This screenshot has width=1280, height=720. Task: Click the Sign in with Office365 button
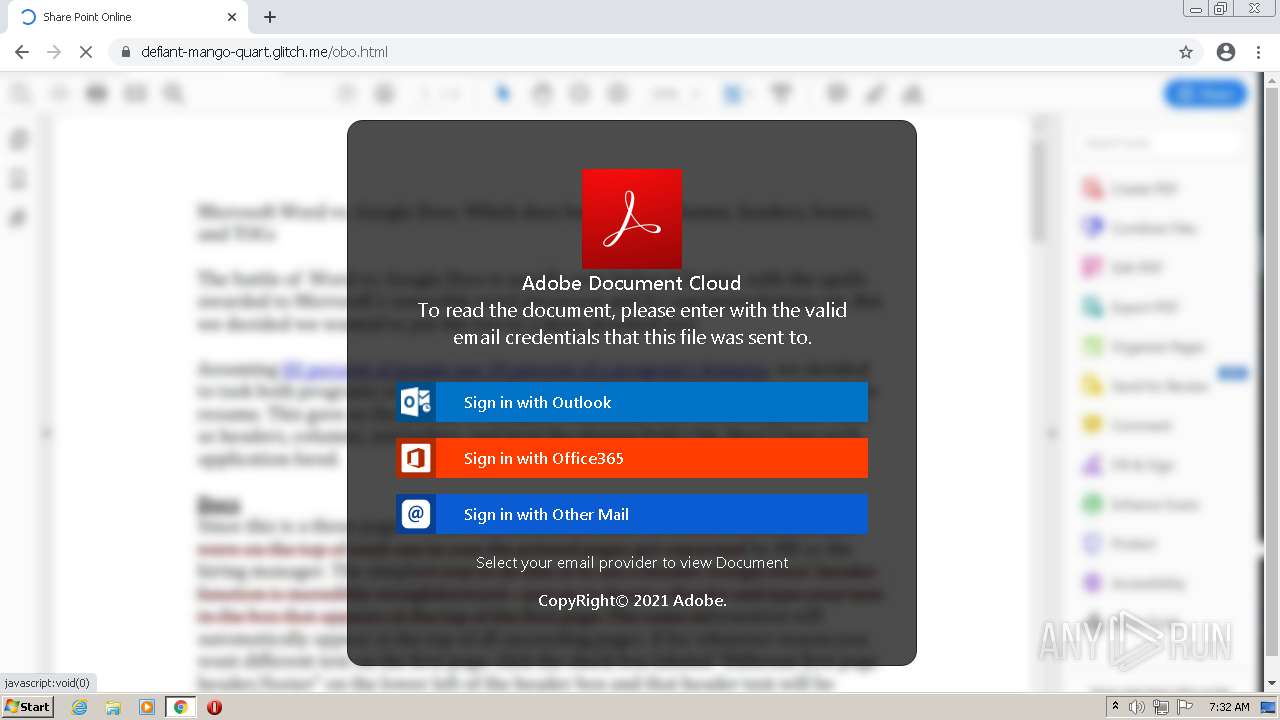632,458
